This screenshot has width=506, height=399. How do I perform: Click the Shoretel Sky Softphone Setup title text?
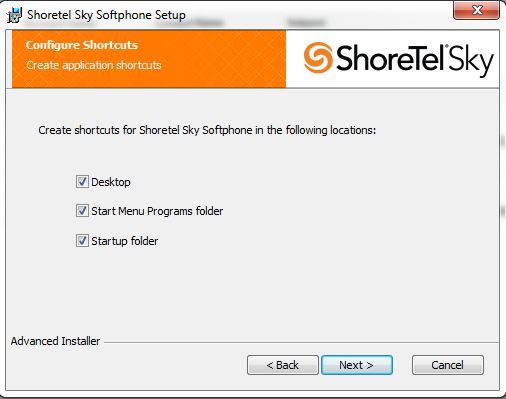pyautogui.click(x=106, y=15)
